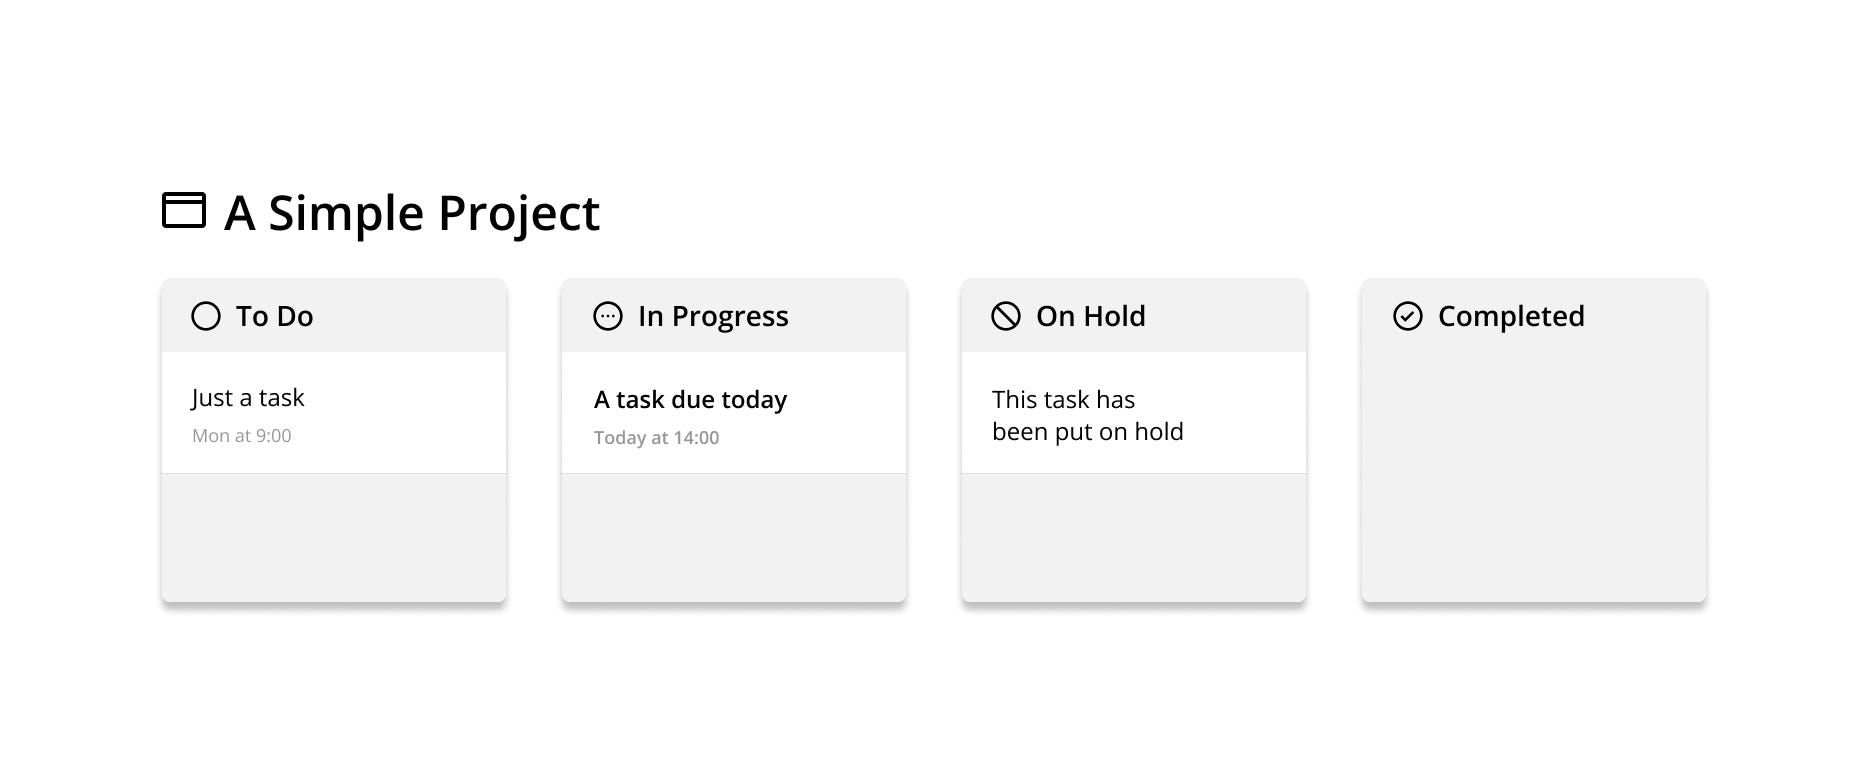Select the 'A task due today' card

tap(733, 414)
